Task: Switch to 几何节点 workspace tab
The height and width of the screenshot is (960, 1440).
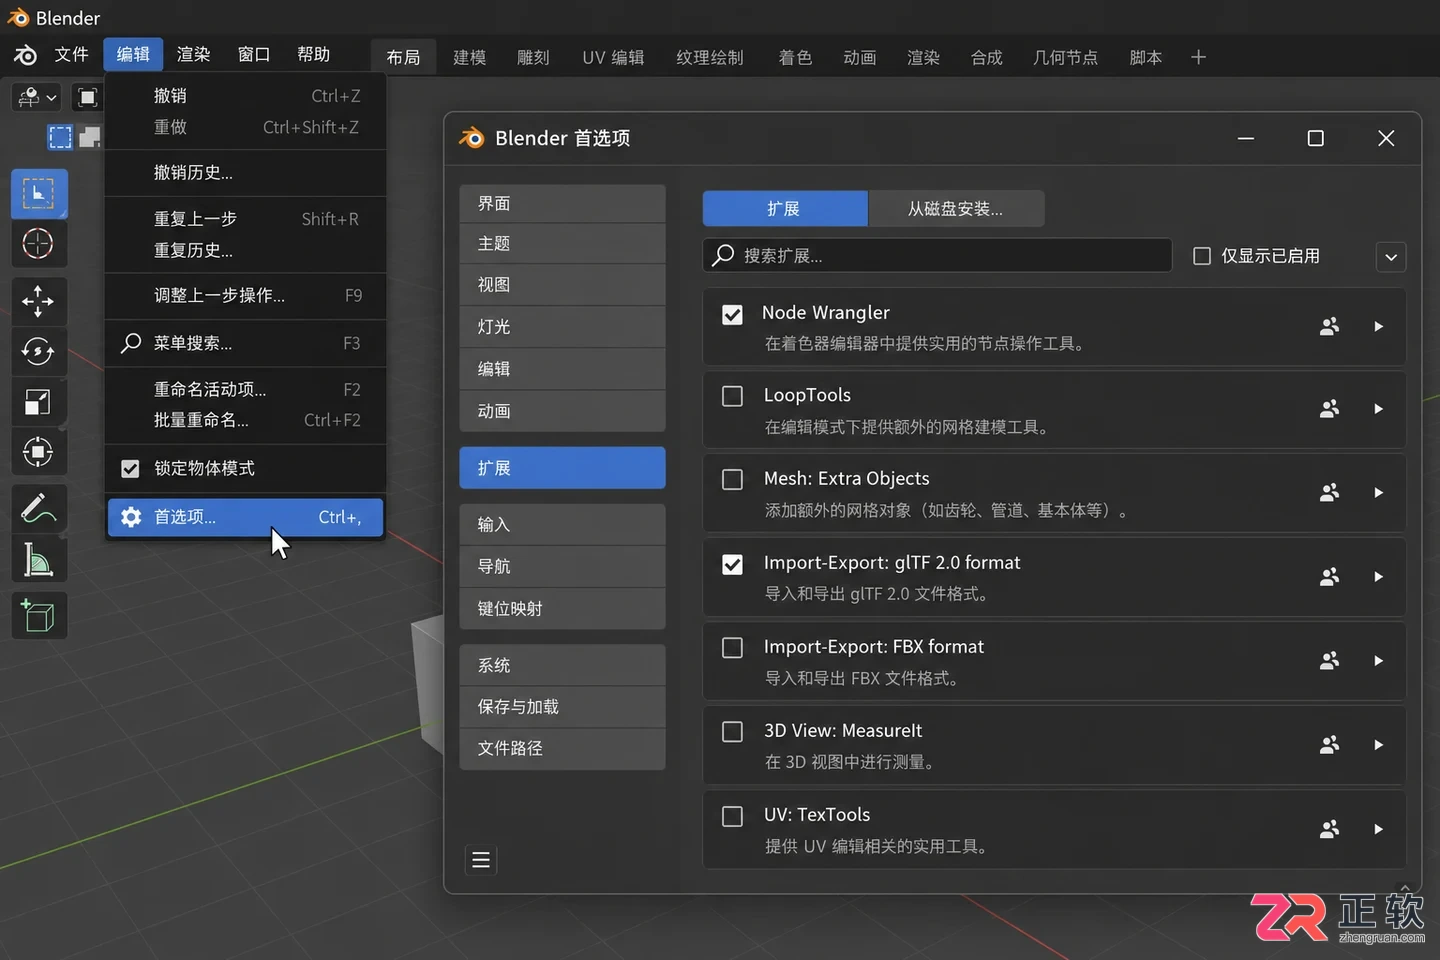Action: (1065, 57)
